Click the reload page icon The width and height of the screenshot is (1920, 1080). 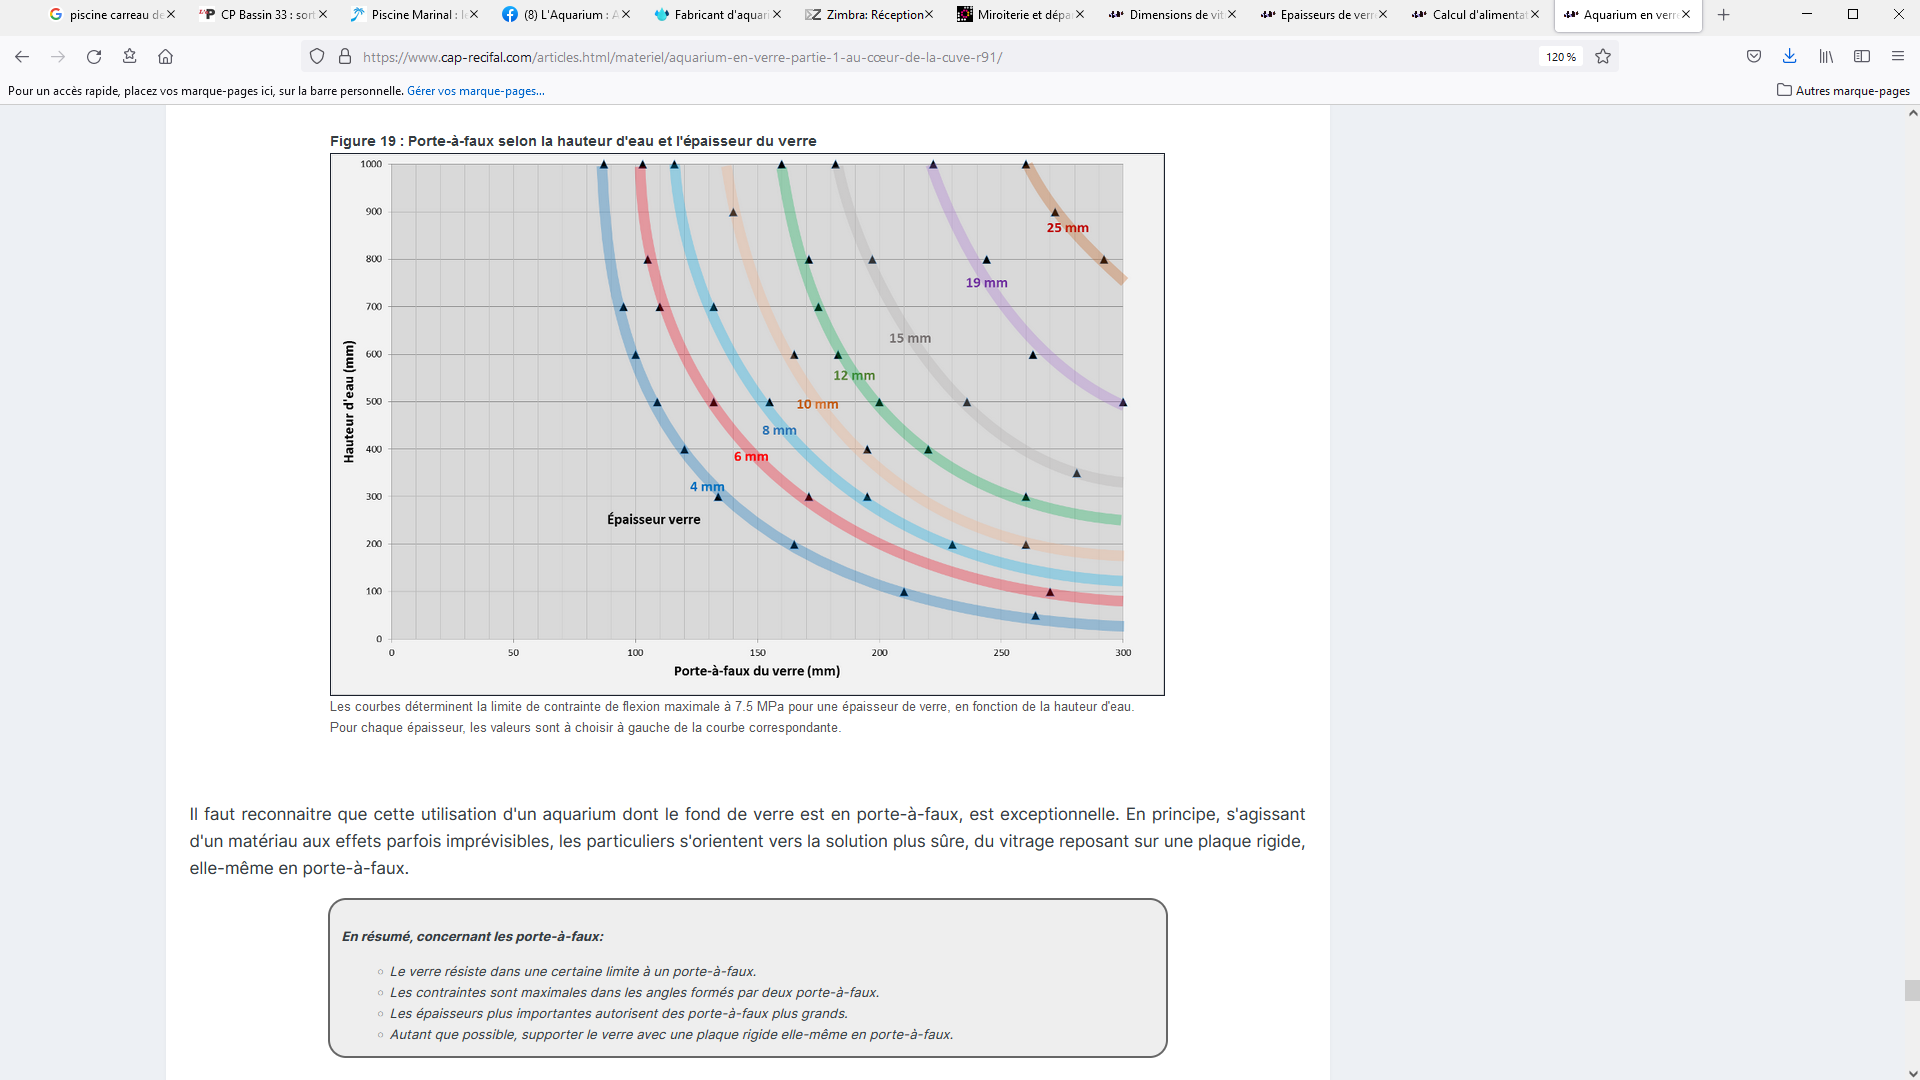[94, 57]
